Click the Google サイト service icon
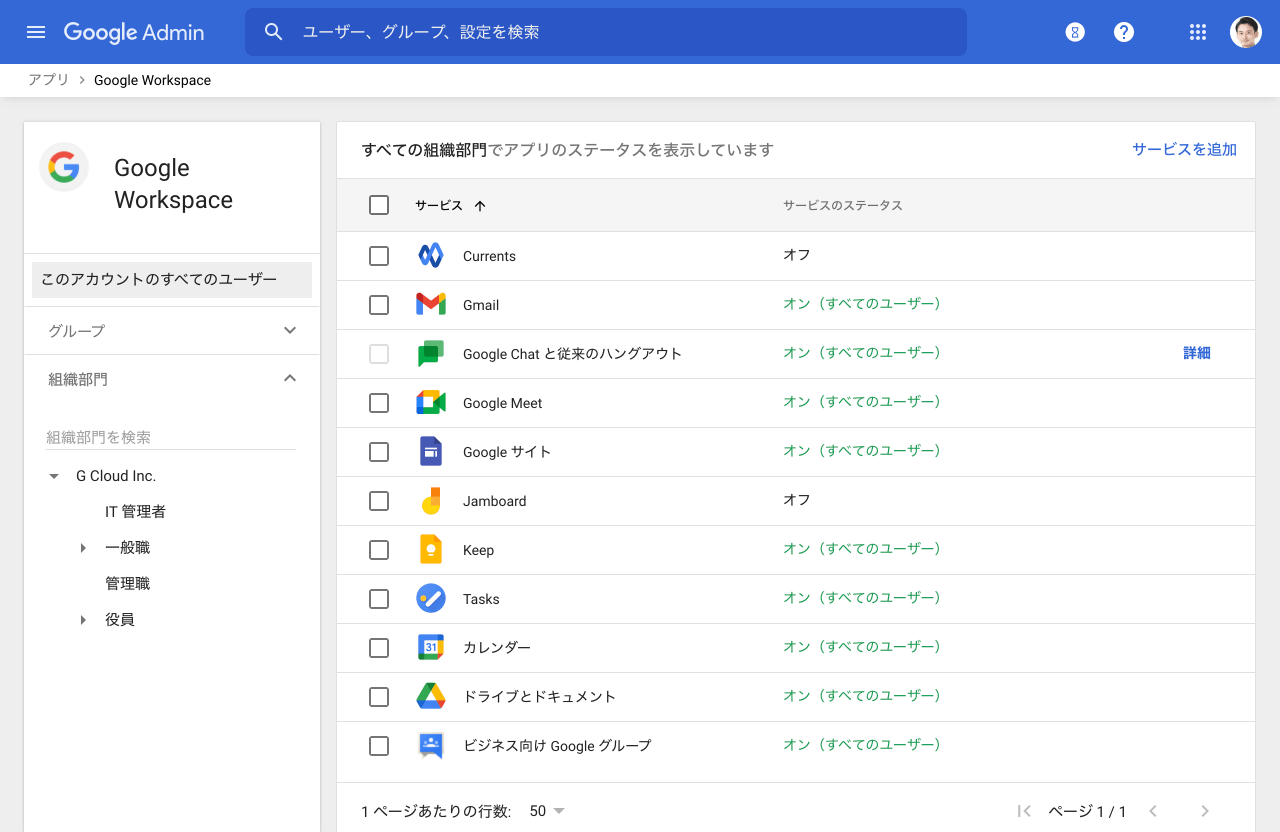Viewport: 1280px width, 832px height. (x=431, y=452)
